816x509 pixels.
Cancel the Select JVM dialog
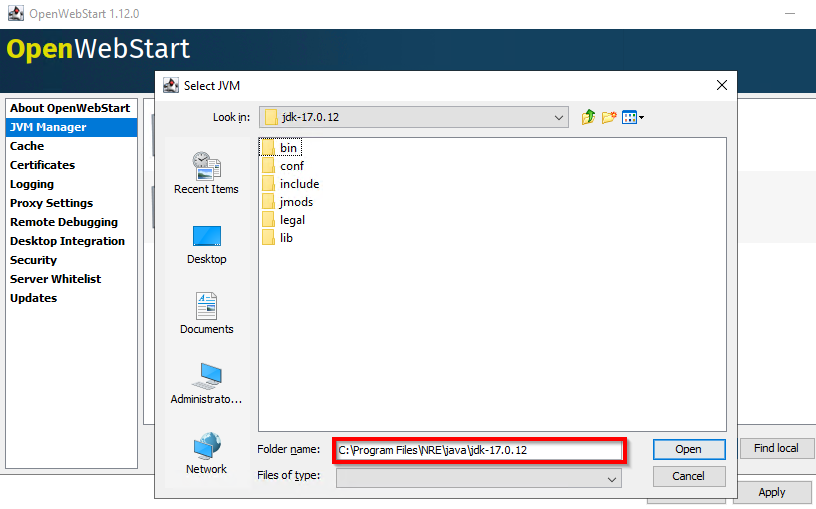pyautogui.click(x=689, y=476)
